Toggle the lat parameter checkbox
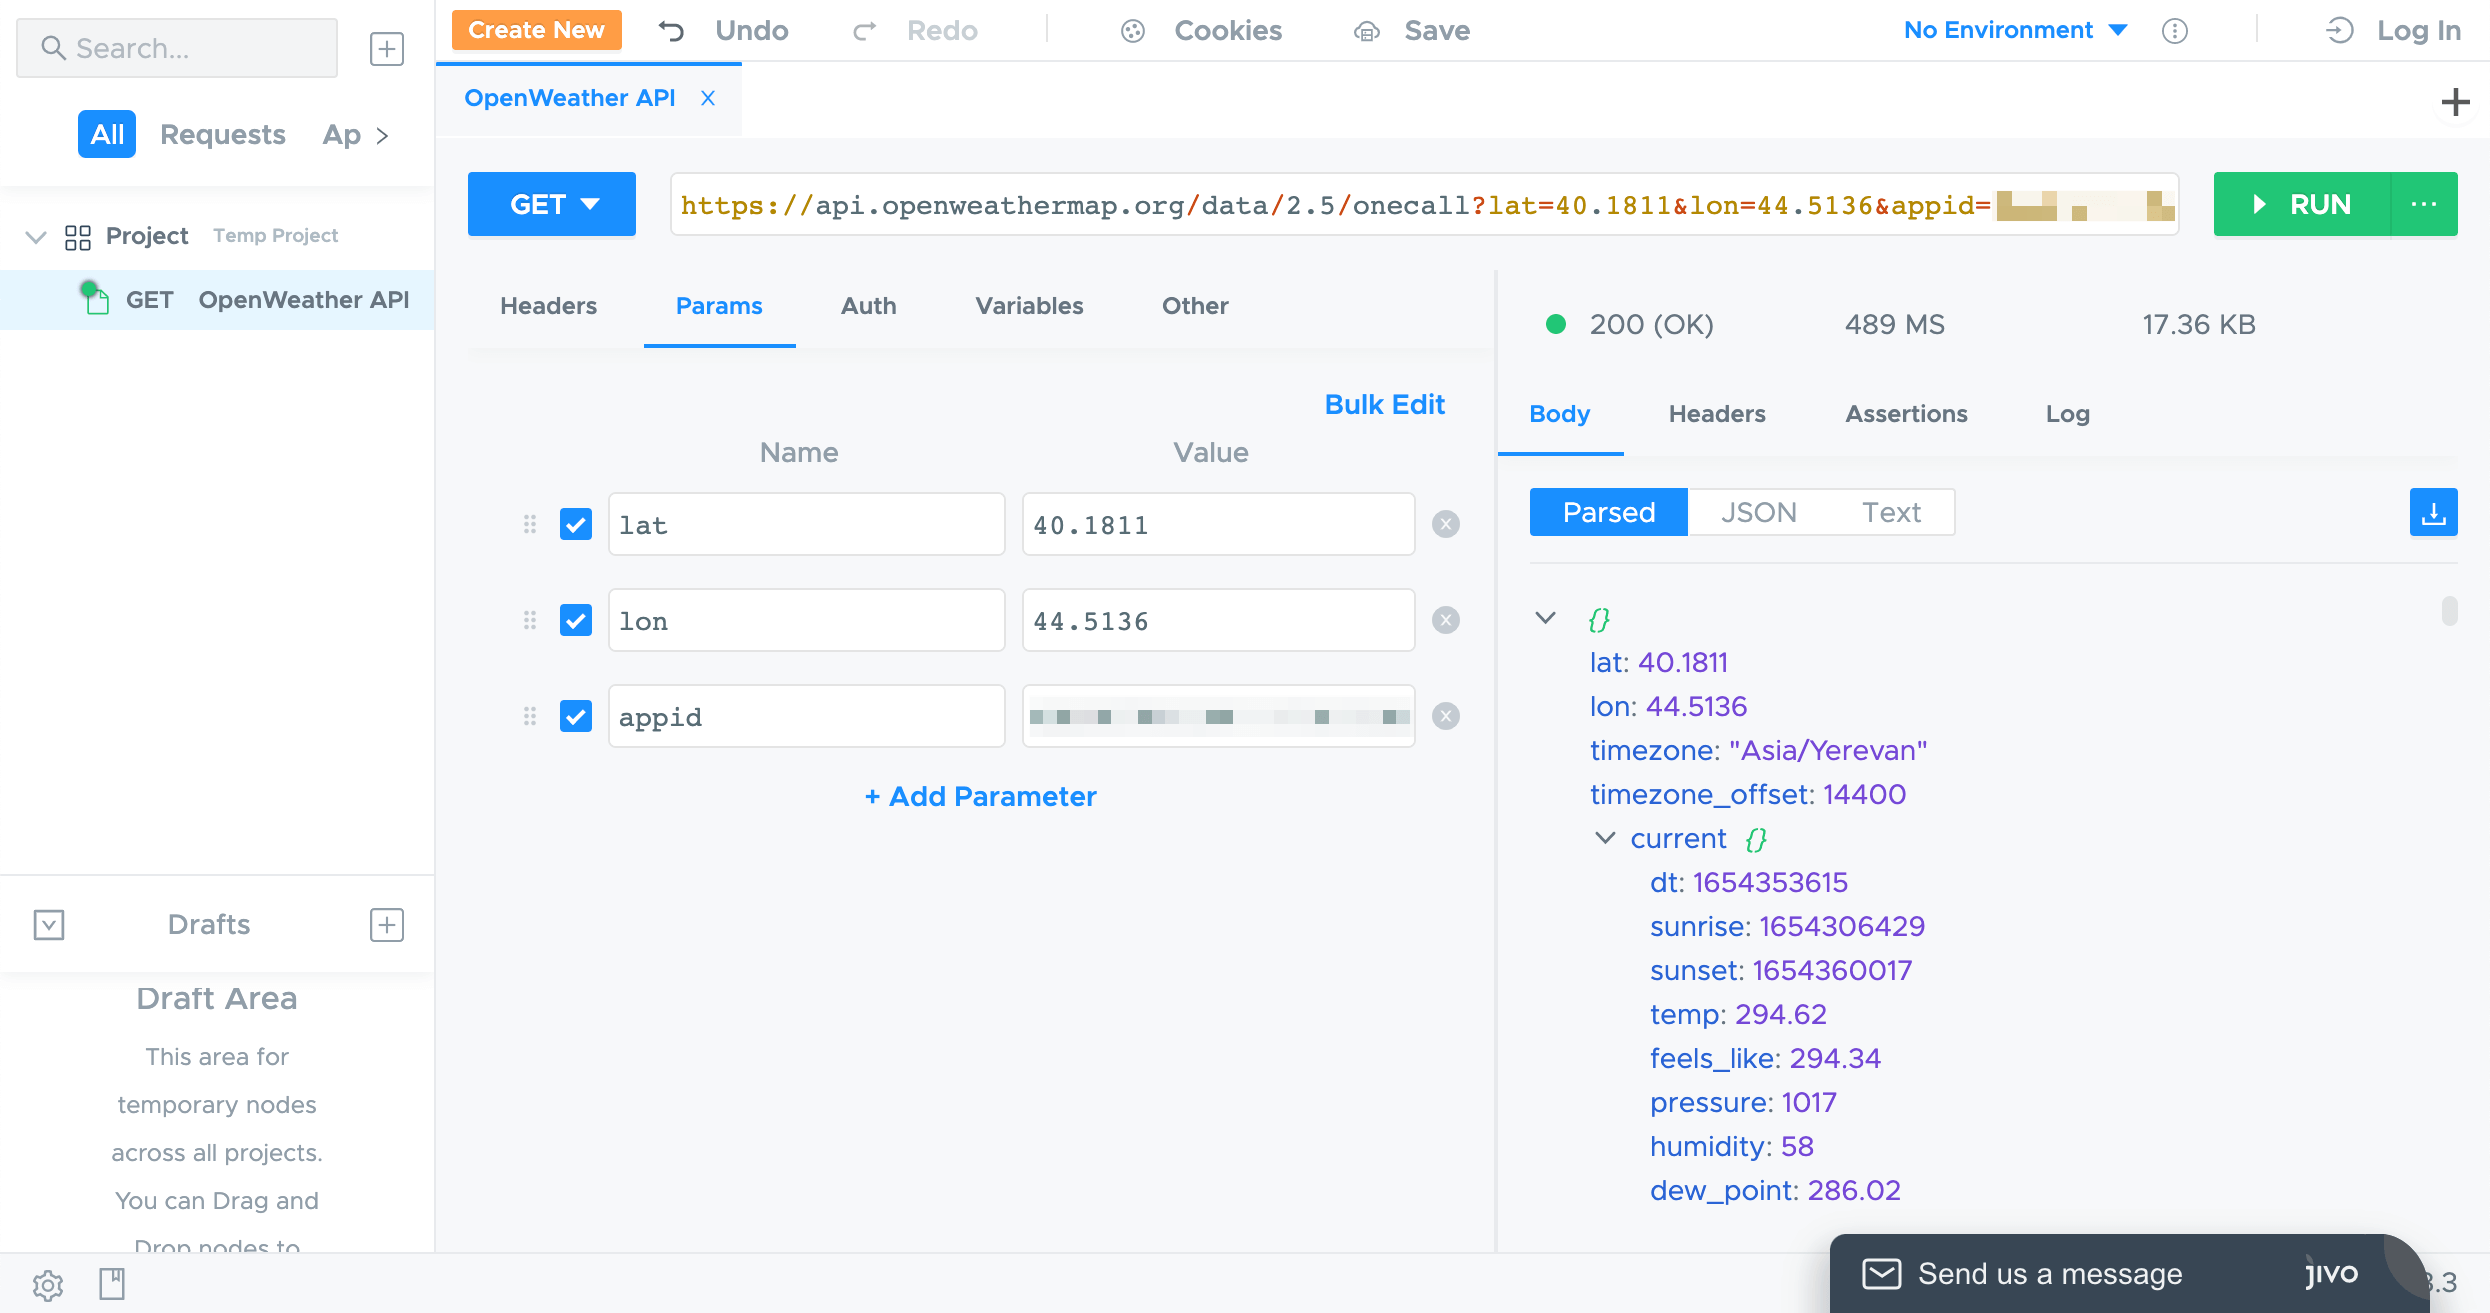The image size is (2490, 1313). (576, 524)
